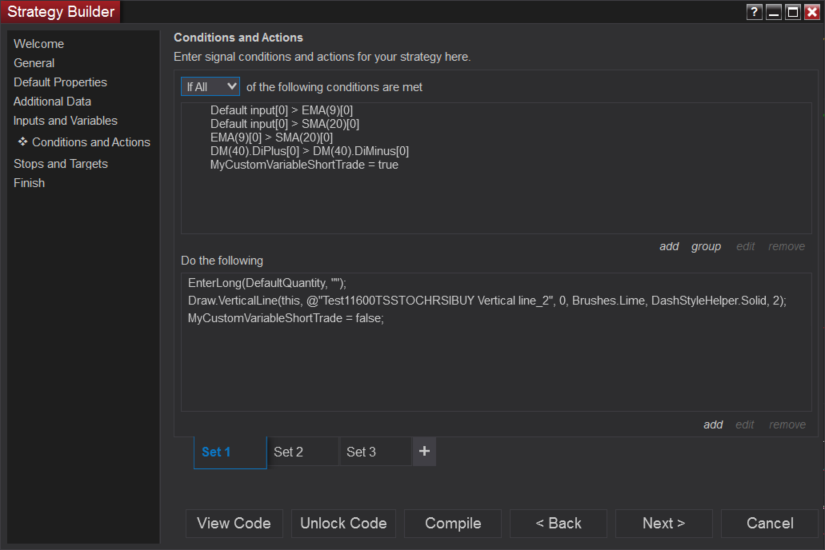Add a new condition set with plus
Screen dimensions: 825x550
pyautogui.click(x=424, y=451)
